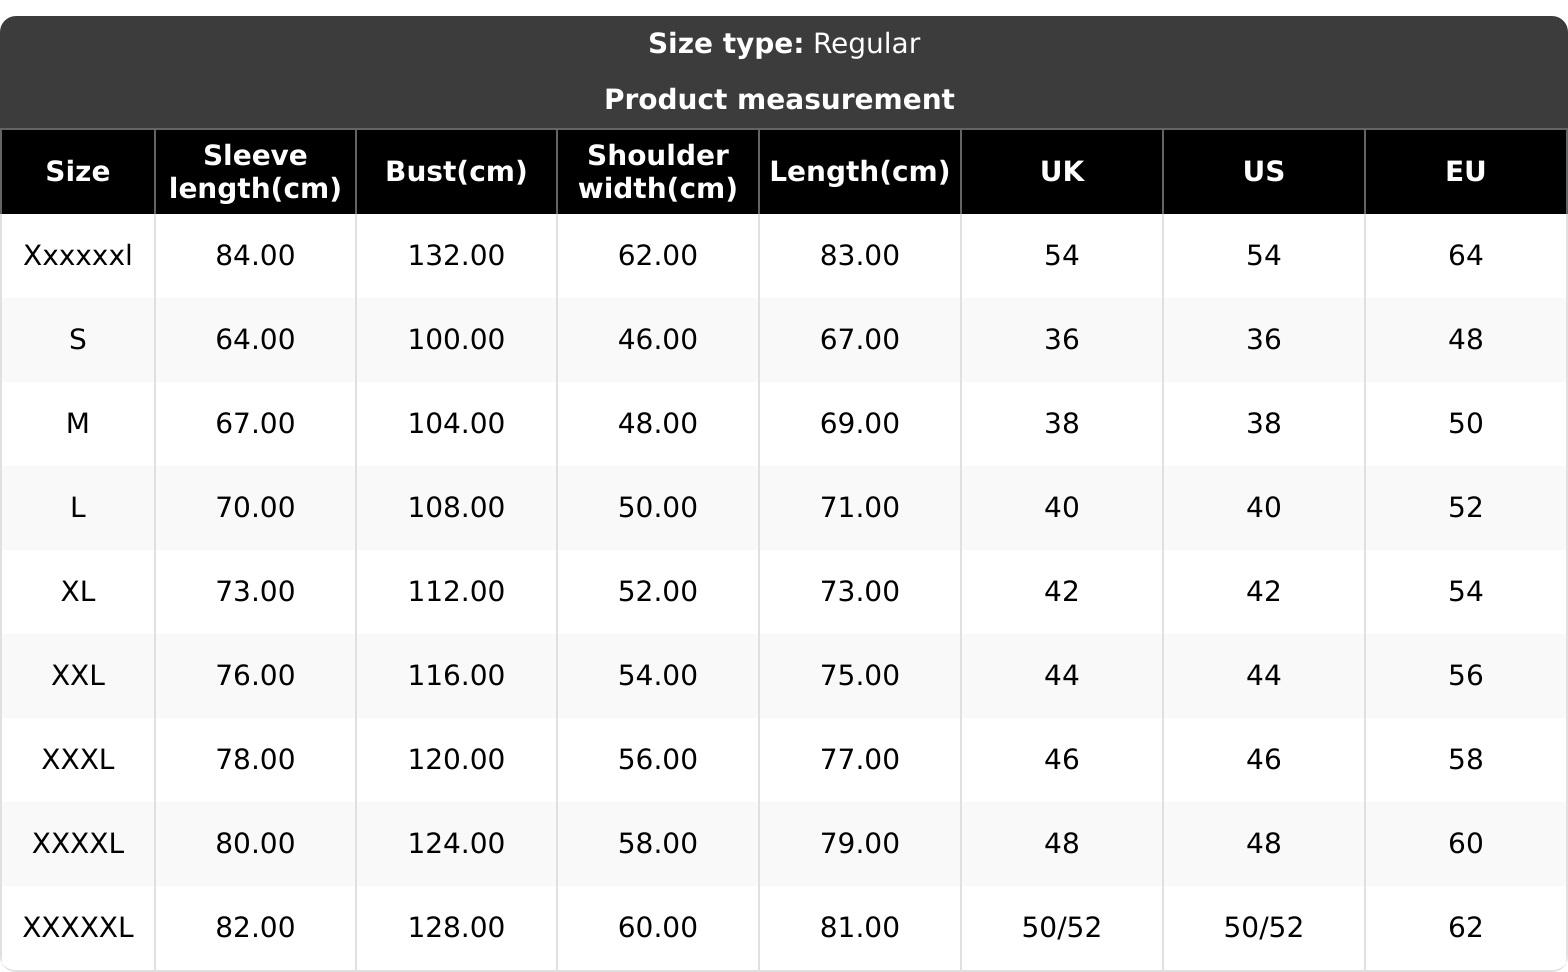Click the EU size 62 cell
This screenshot has height=972, width=1568.
tap(1465, 928)
